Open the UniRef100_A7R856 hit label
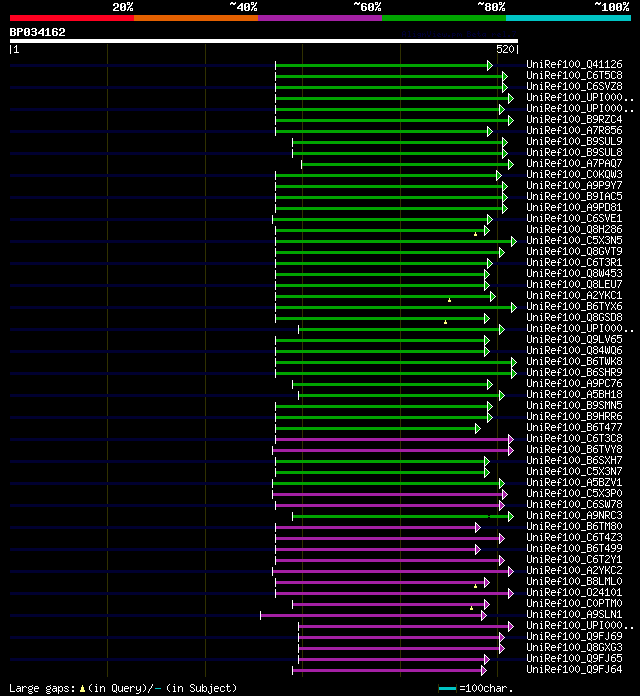This screenshot has height=696, width=640. (x=574, y=130)
